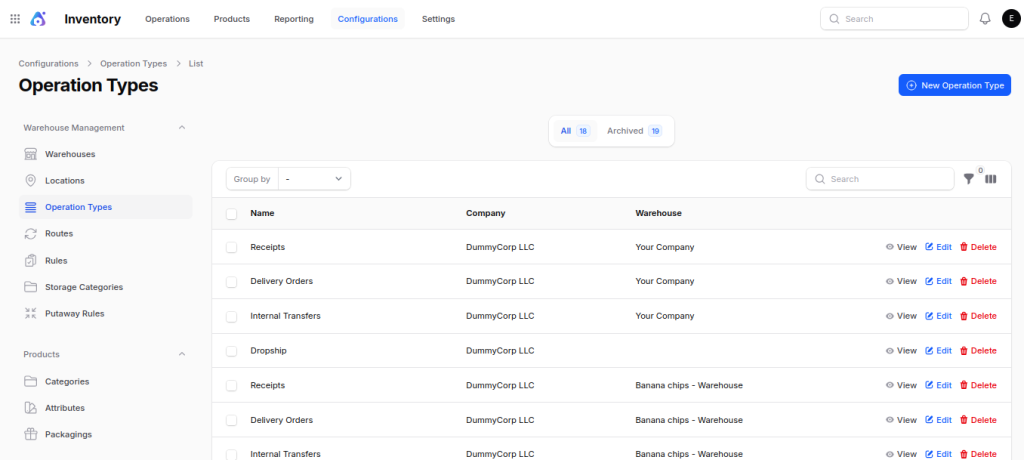1024x460 pixels.
Task: Open the Group by dropdown
Action: tap(314, 178)
